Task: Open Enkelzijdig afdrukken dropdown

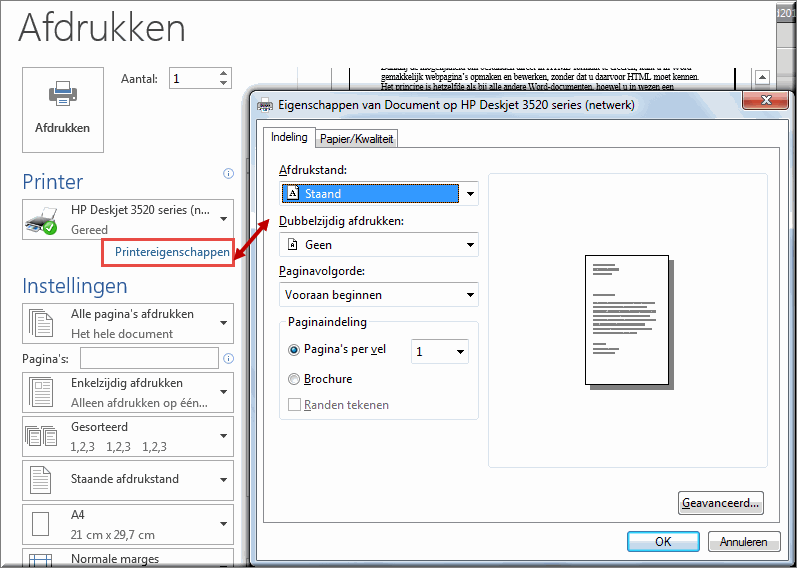Action: click(x=128, y=393)
